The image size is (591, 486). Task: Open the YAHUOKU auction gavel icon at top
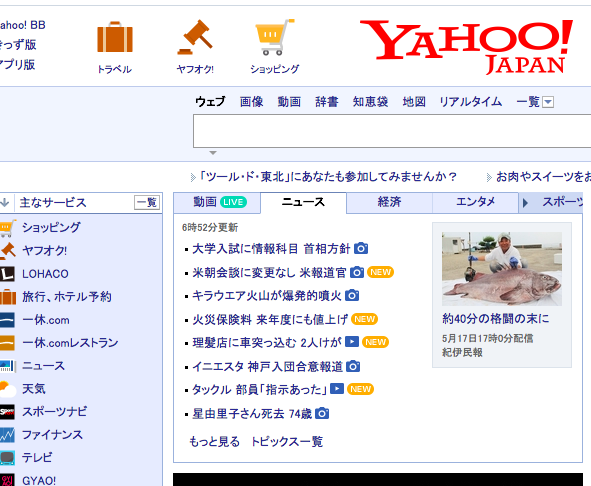195,37
